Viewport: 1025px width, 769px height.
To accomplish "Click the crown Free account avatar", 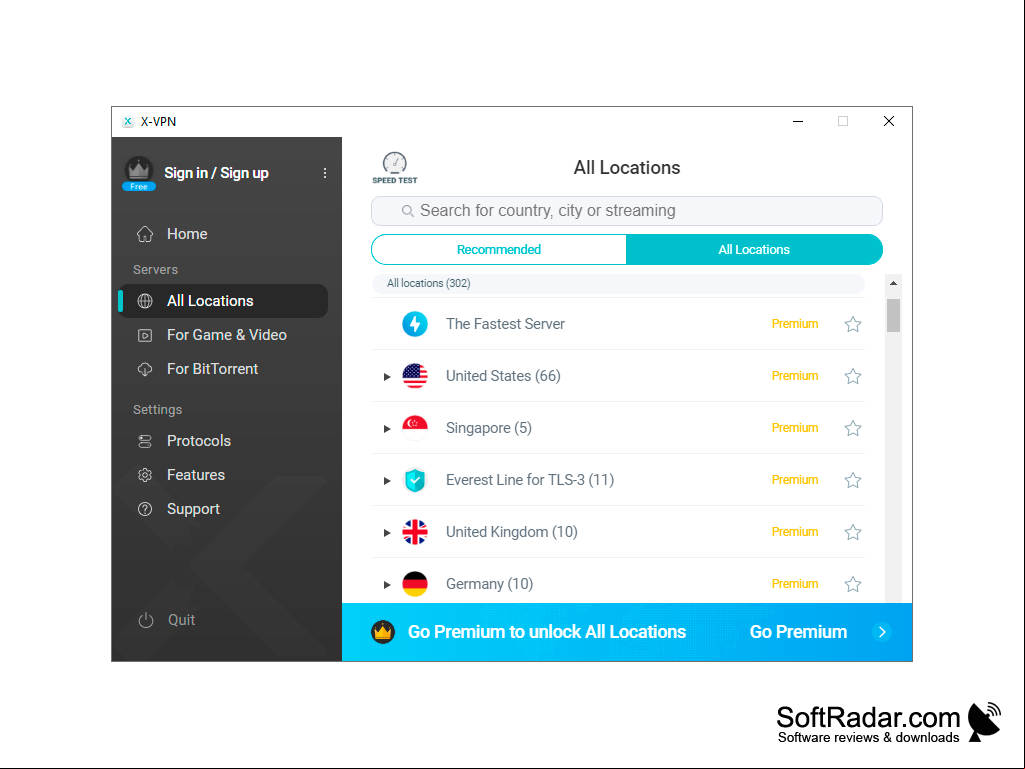I will pyautogui.click(x=139, y=173).
